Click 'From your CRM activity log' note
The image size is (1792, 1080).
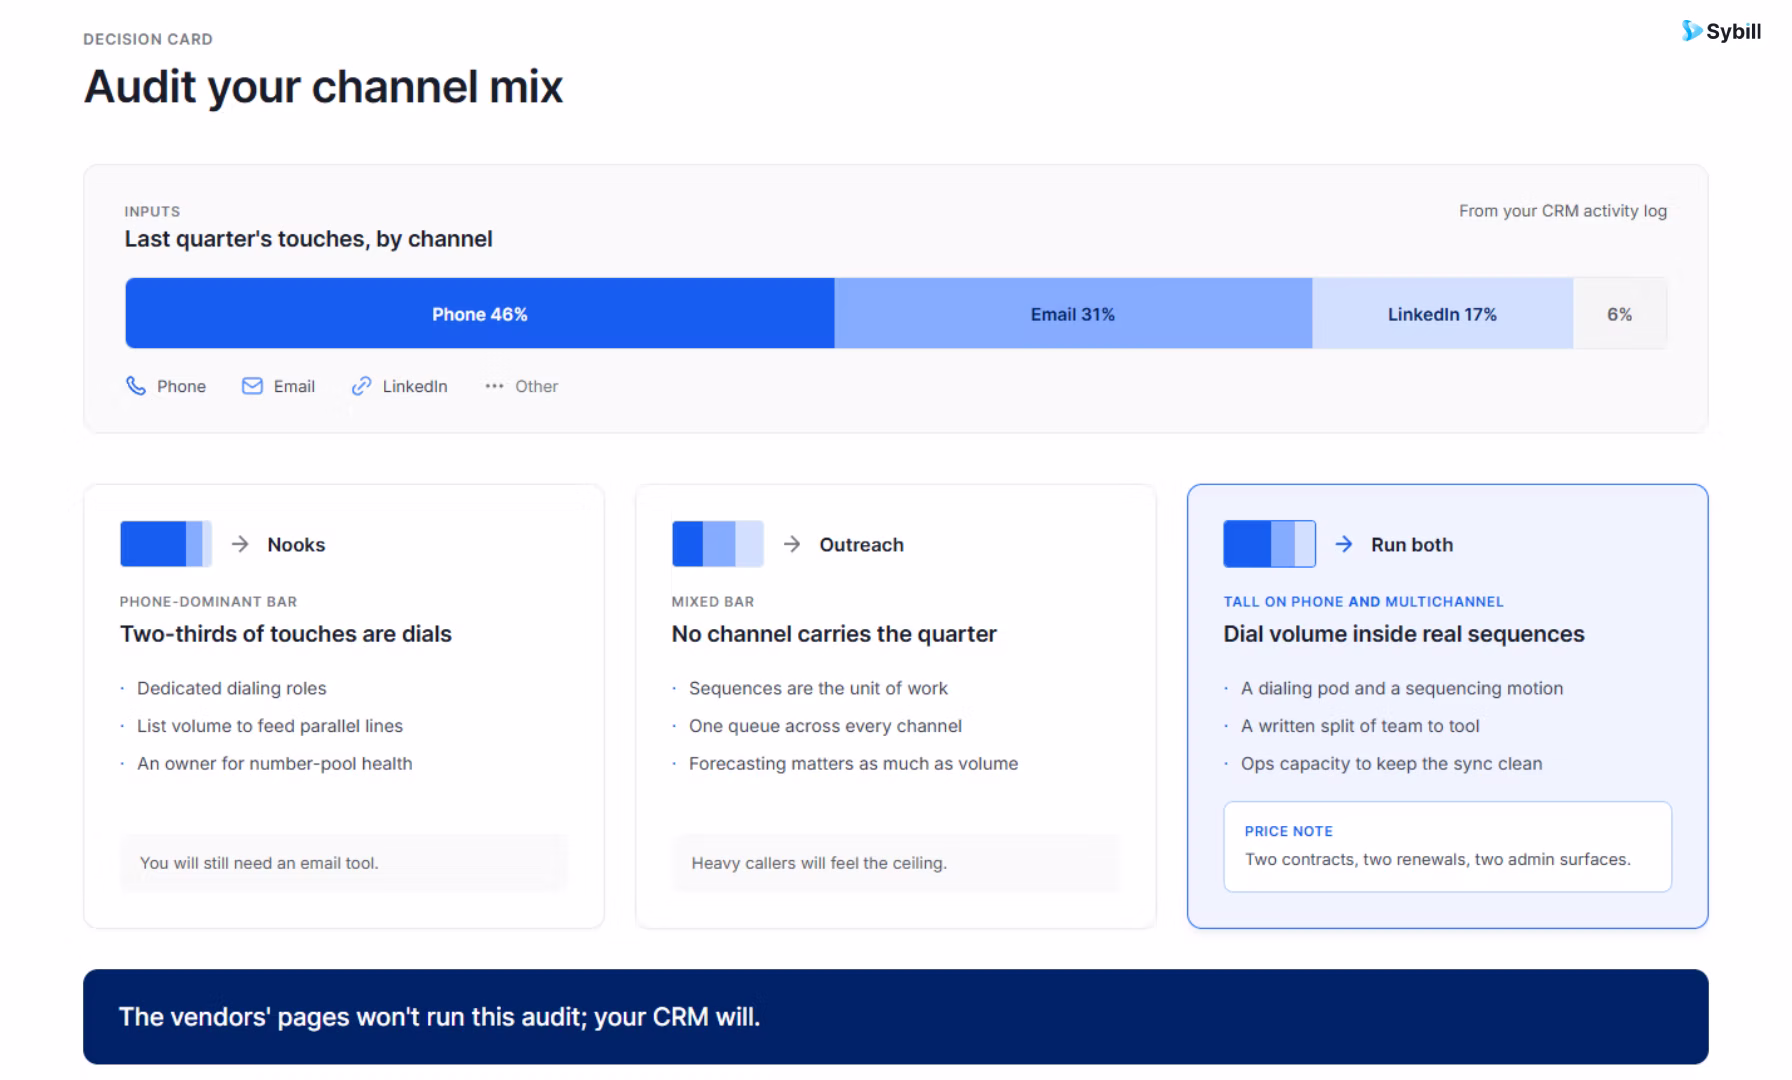coord(1562,211)
